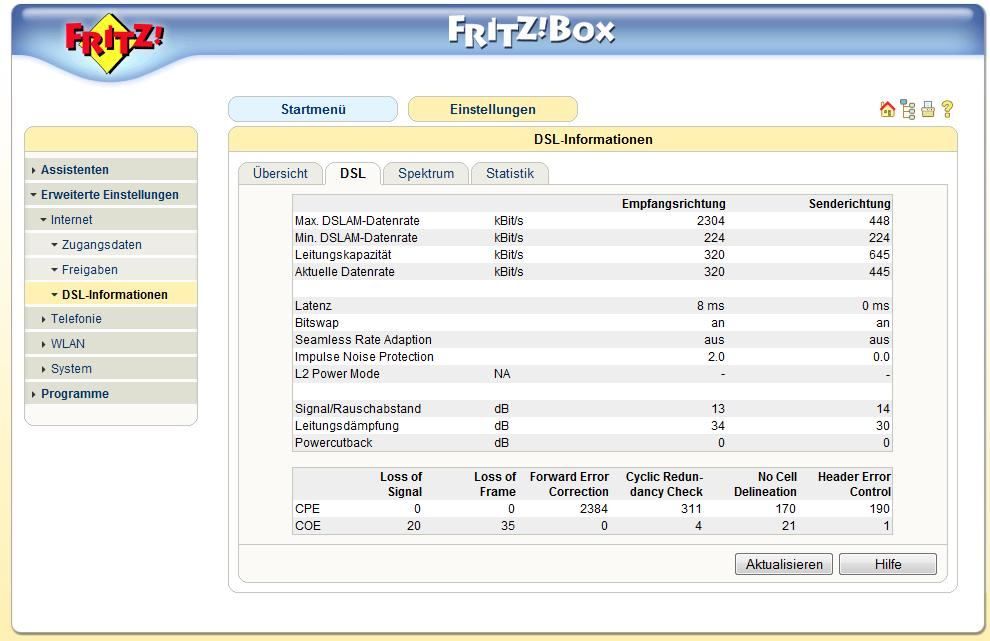Open the Internet link in the sidebar
990x641 pixels.
point(71,220)
